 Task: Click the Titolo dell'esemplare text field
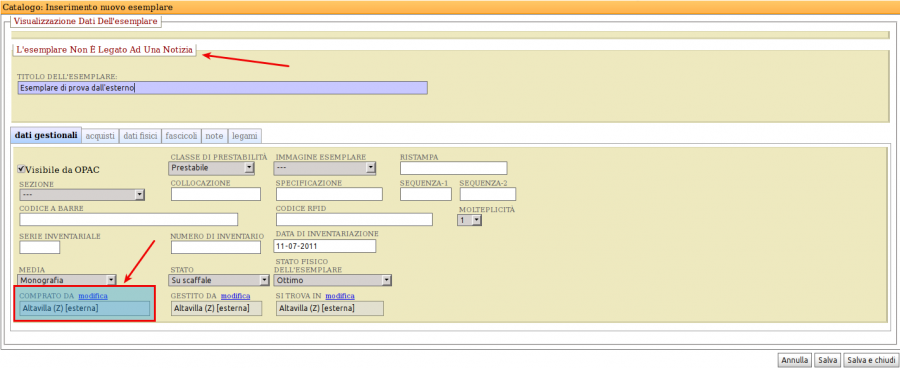click(x=223, y=87)
